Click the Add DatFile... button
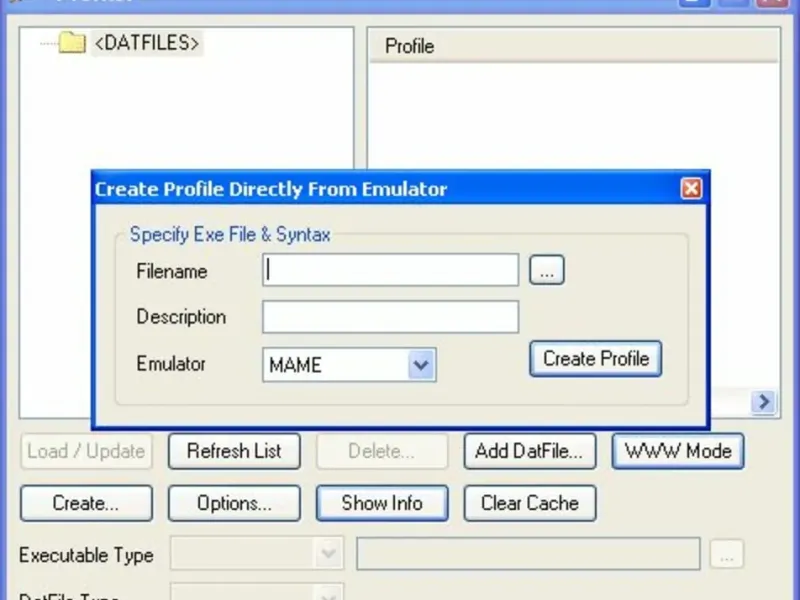The height and width of the screenshot is (600, 800). click(530, 452)
